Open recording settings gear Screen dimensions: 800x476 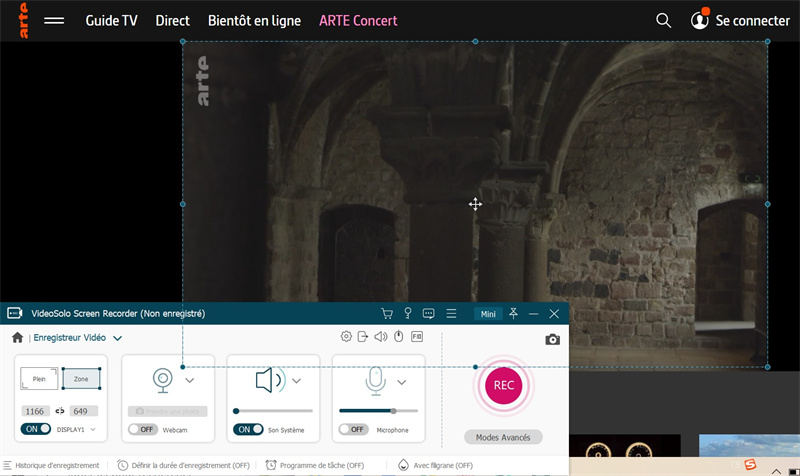pyautogui.click(x=346, y=337)
